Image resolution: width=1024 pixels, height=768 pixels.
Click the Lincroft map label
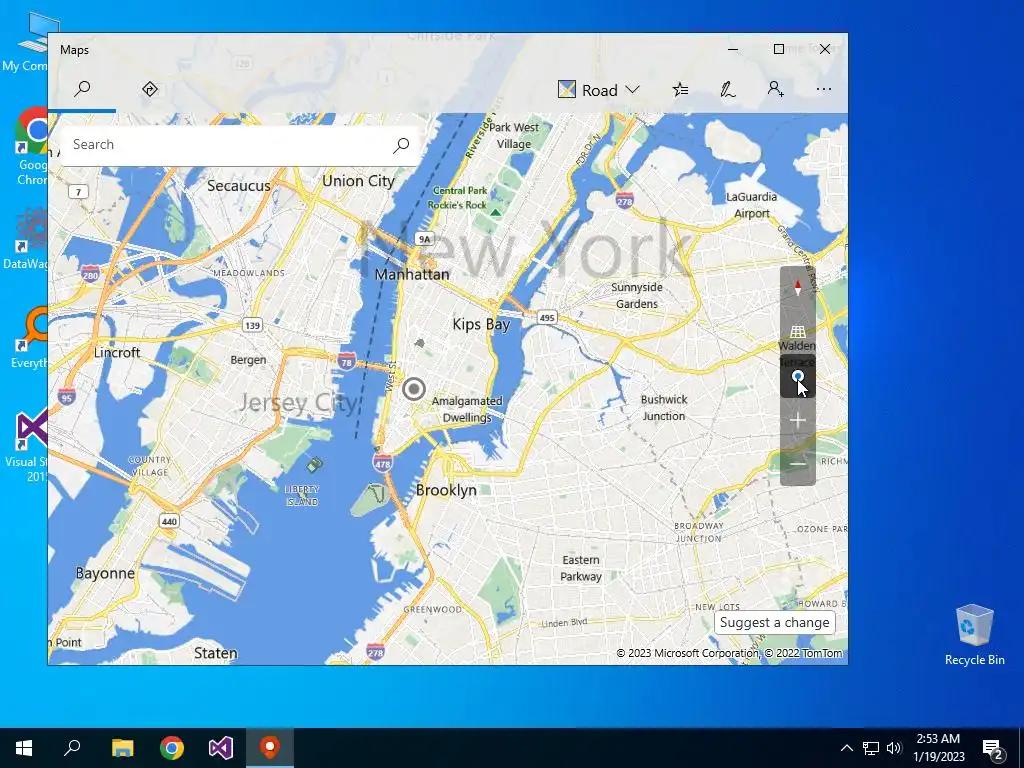coord(117,353)
